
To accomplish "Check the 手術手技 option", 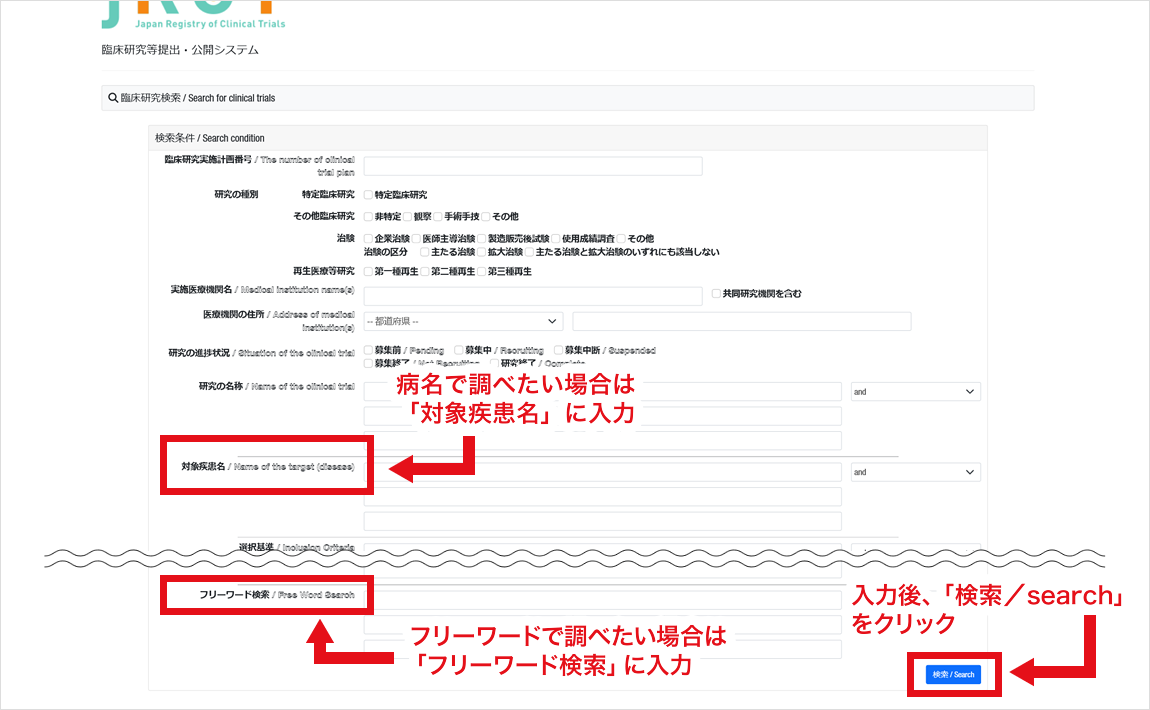I will pos(437,216).
